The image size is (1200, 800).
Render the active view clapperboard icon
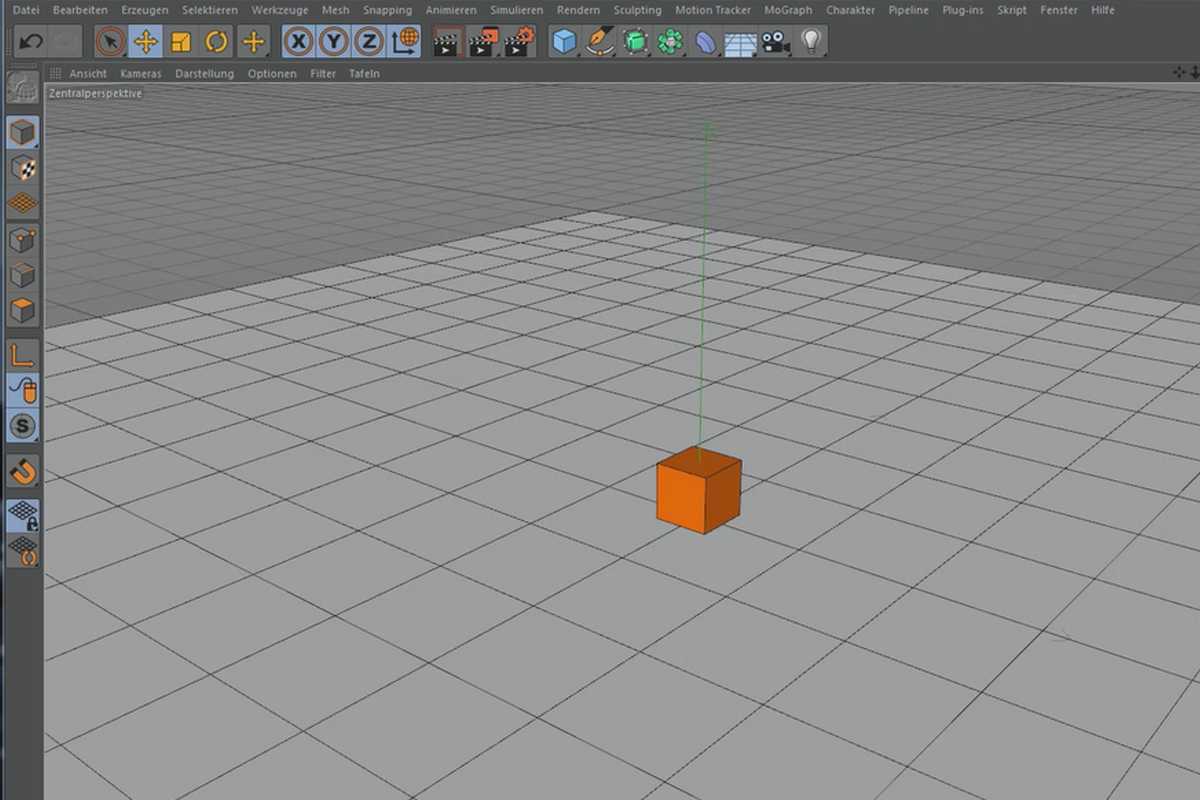pyautogui.click(x=447, y=42)
